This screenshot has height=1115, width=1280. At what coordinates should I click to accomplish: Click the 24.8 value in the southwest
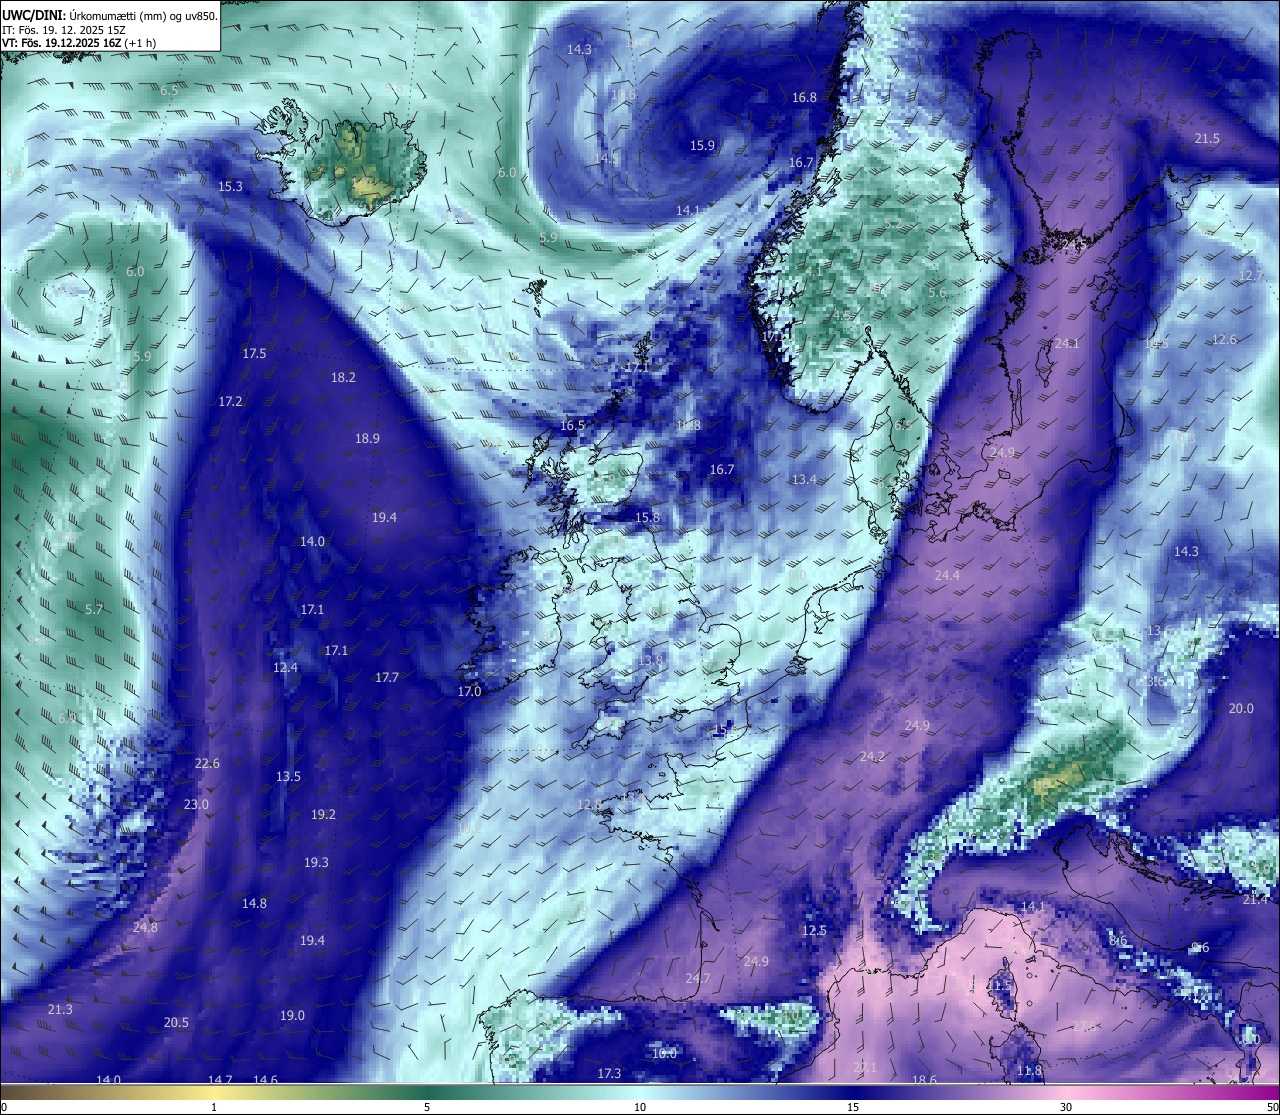coord(145,927)
